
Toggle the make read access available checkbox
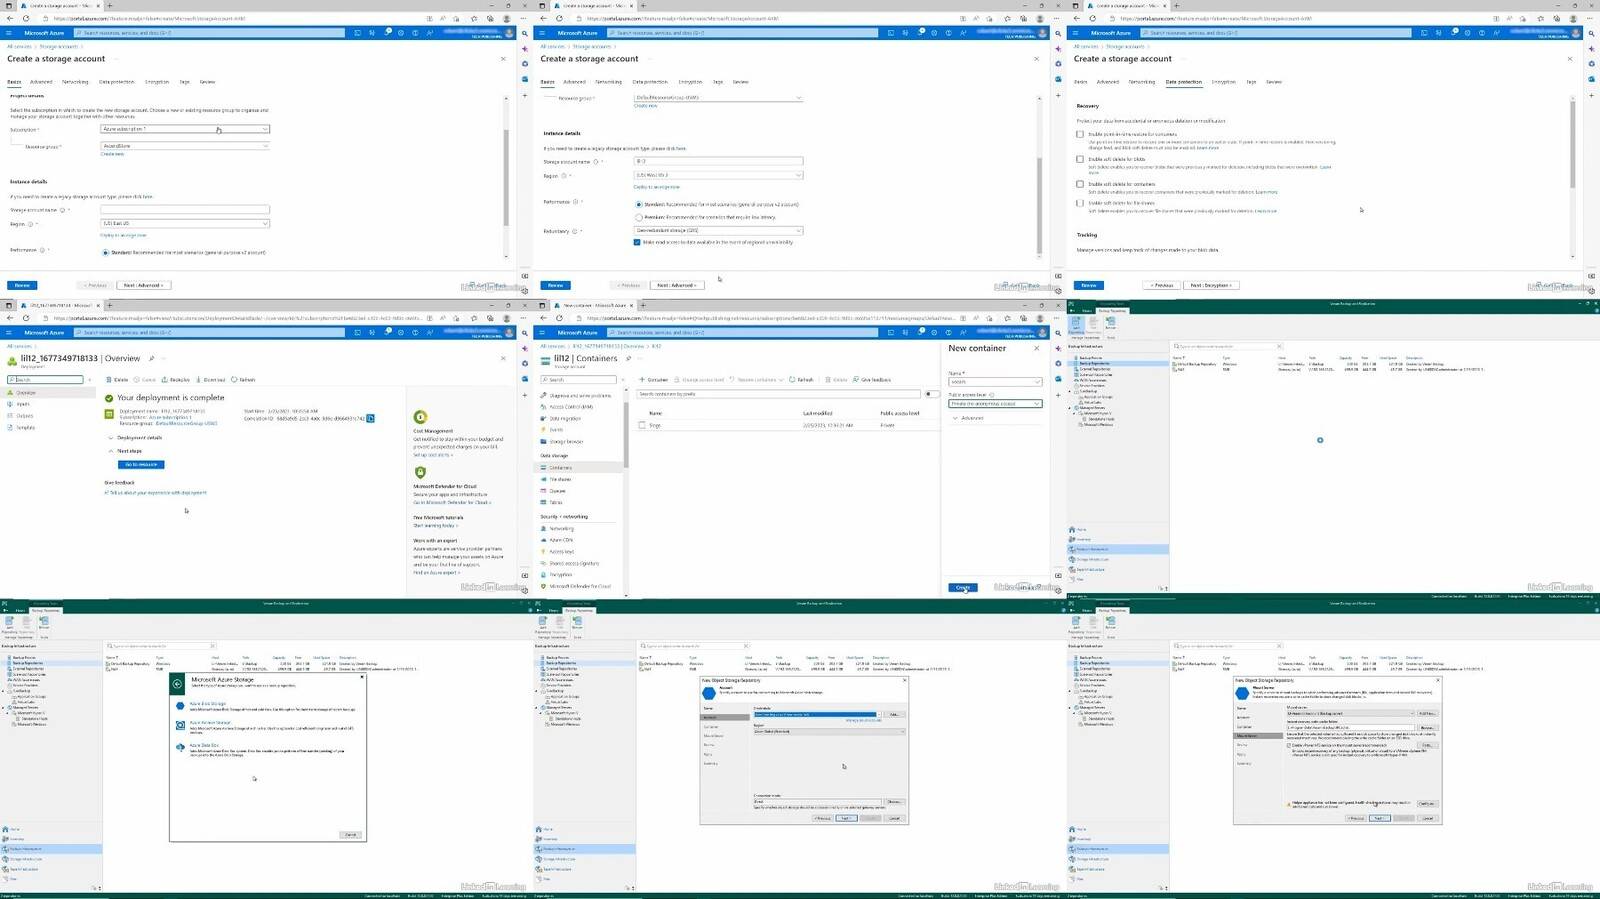pos(637,242)
